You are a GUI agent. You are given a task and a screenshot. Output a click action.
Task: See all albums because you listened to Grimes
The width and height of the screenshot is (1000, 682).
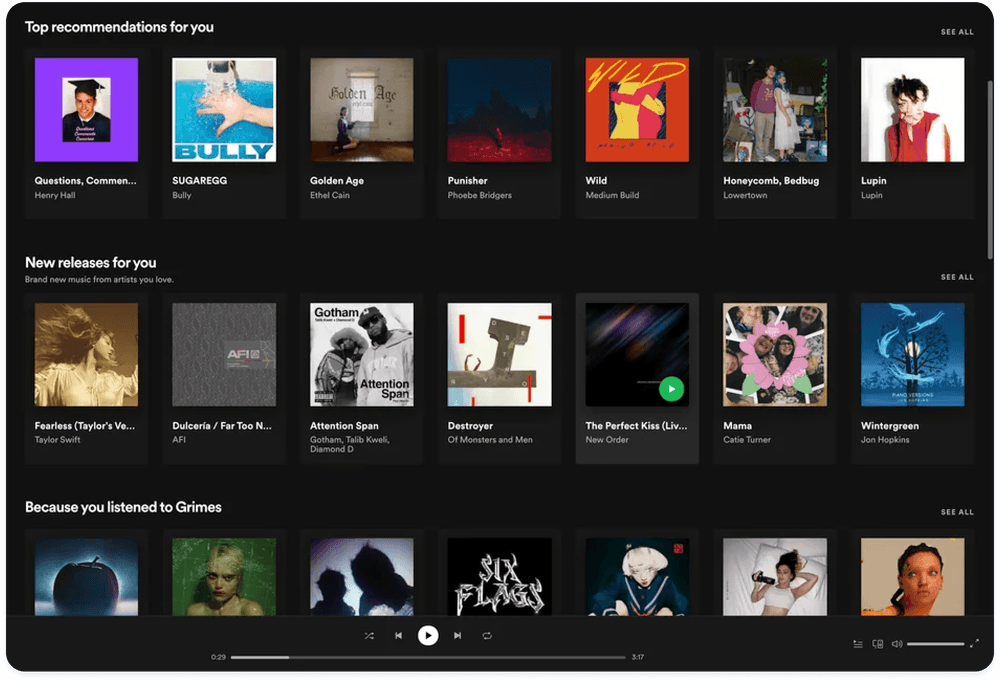click(957, 511)
